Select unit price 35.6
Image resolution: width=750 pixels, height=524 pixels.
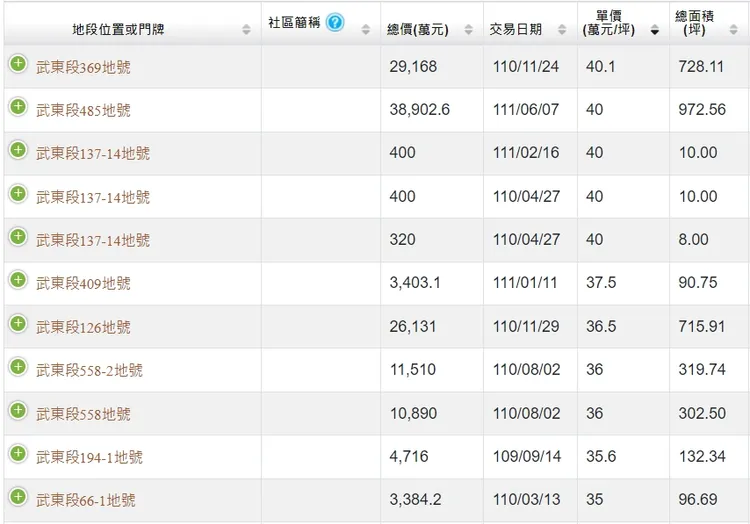(x=601, y=456)
